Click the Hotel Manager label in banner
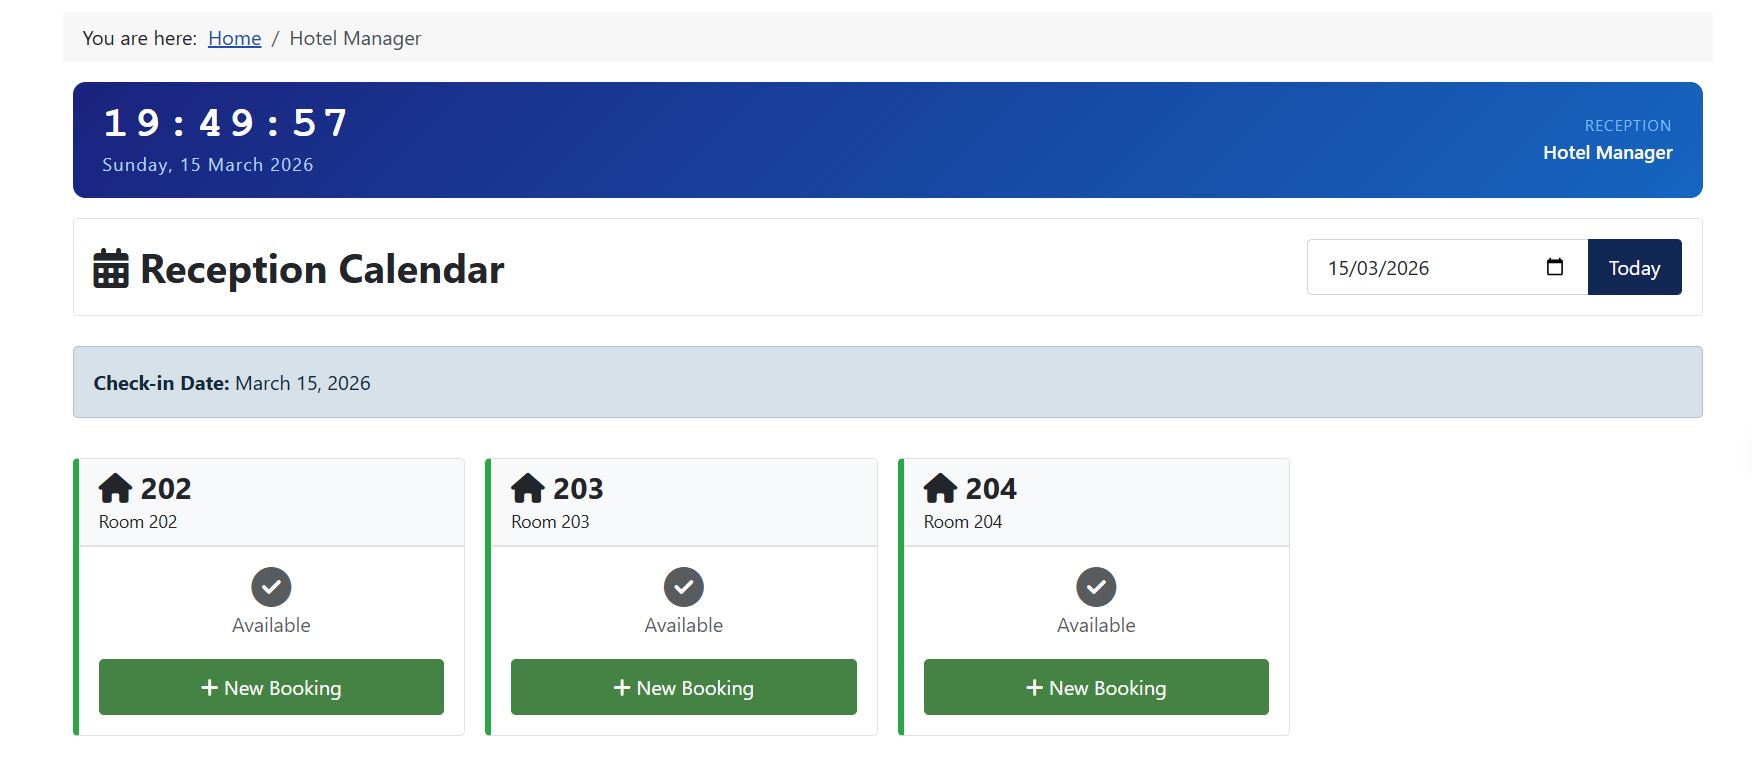Screen dimensions: 1752x762 1607,152
